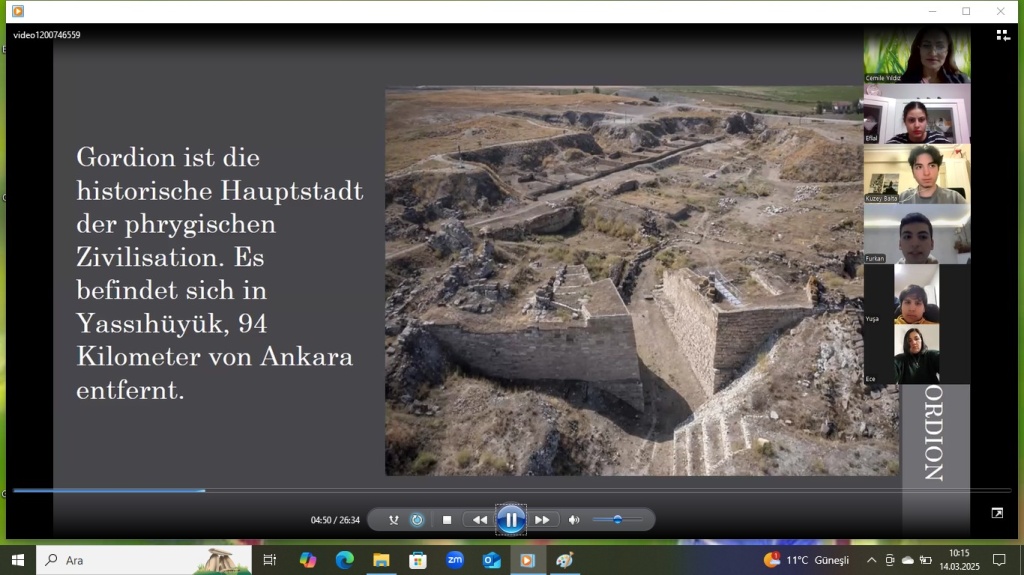This screenshot has width=1024, height=575.
Task: Mute the player volume
Action: coord(574,520)
